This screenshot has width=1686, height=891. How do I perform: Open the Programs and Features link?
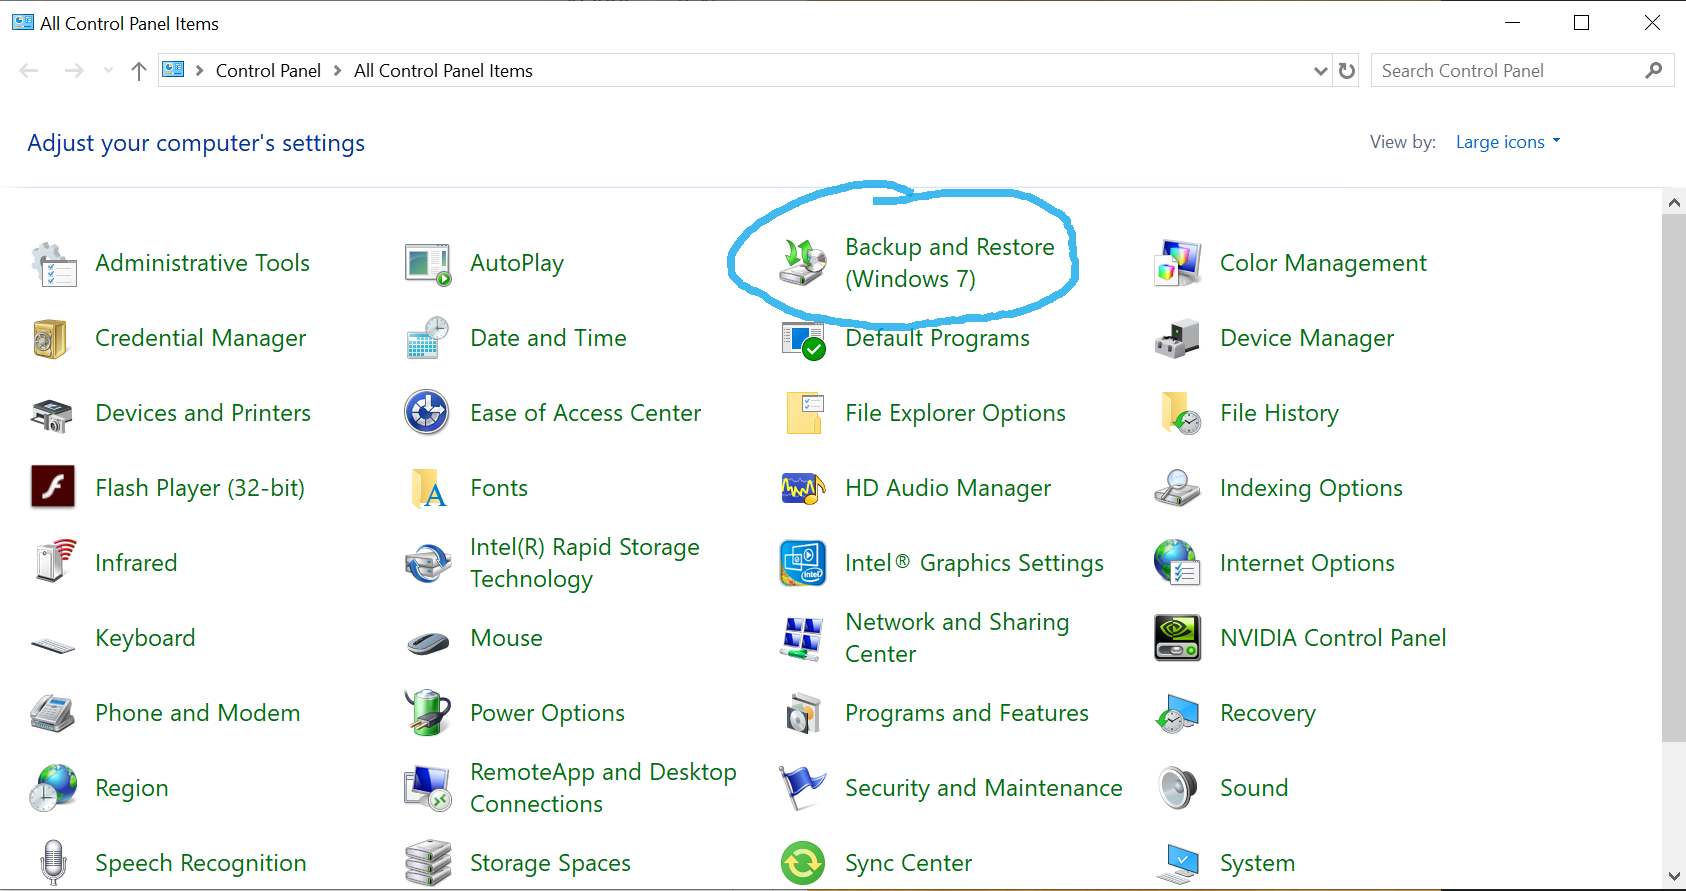coord(966,713)
